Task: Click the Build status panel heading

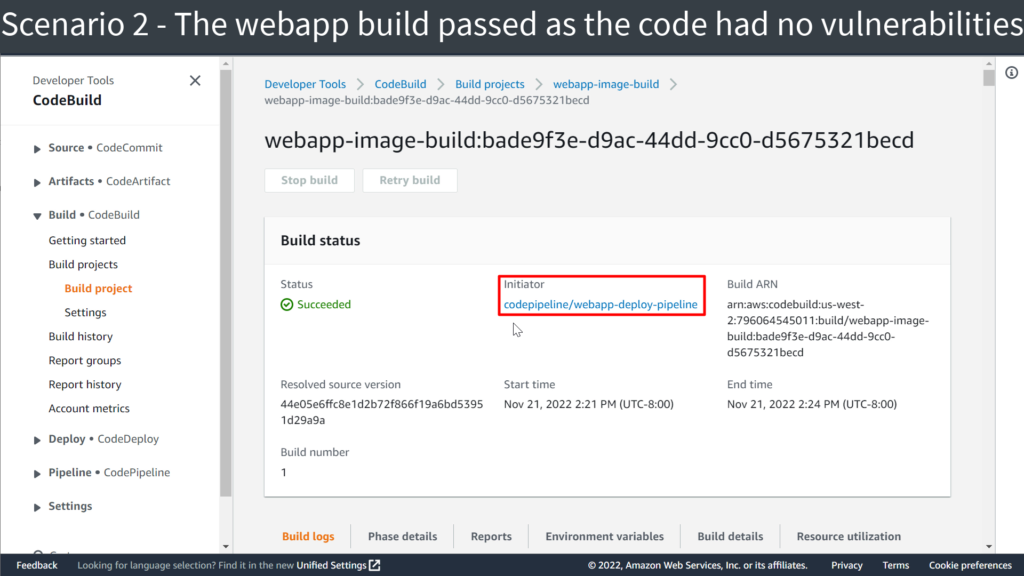Action: (320, 240)
